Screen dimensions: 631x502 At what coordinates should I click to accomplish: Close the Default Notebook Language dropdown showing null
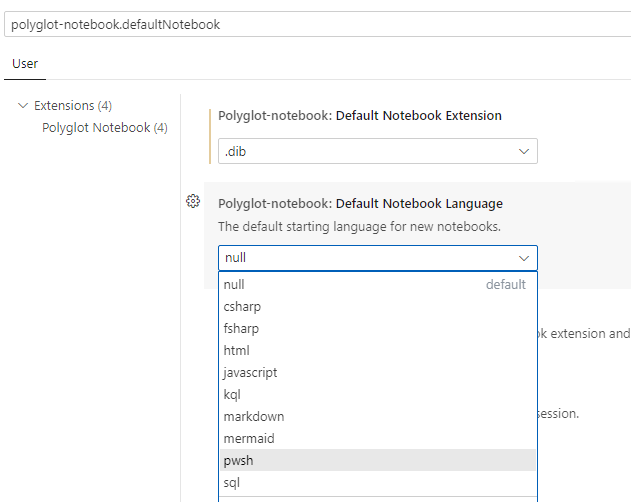377,258
